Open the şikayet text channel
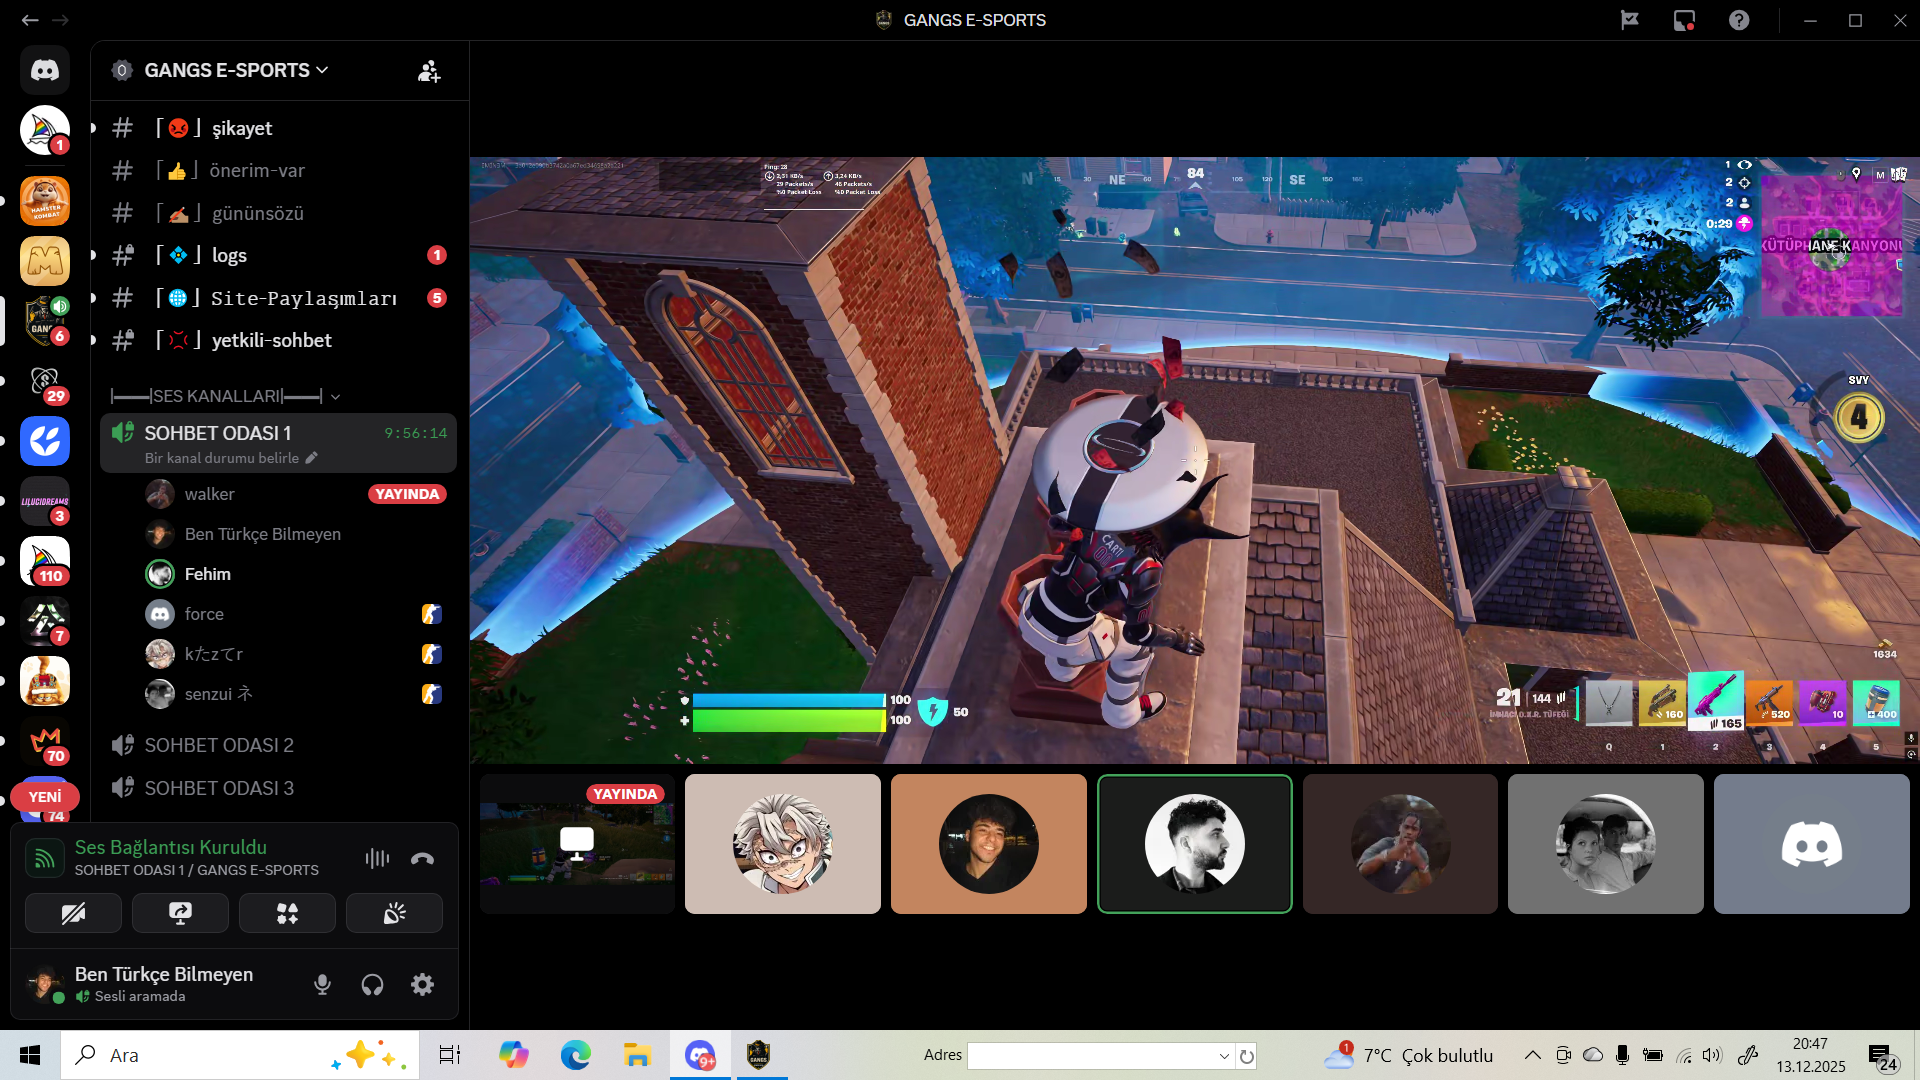 point(278,128)
